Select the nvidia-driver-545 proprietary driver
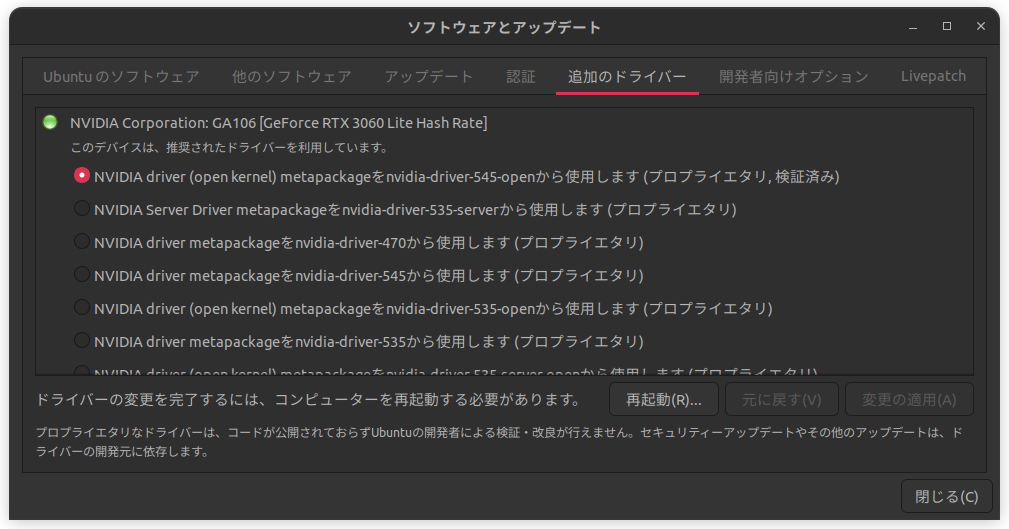The image size is (1009, 529). [x=82, y=274]
